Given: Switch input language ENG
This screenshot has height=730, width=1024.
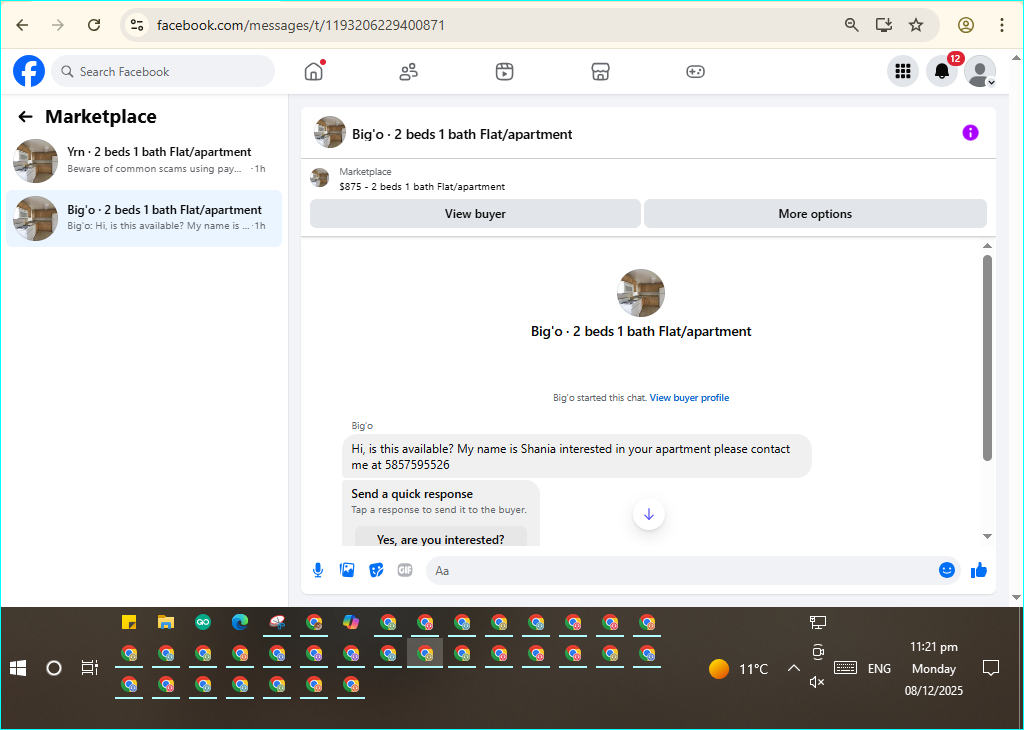Looking at the screenshot, I should 879,669.
